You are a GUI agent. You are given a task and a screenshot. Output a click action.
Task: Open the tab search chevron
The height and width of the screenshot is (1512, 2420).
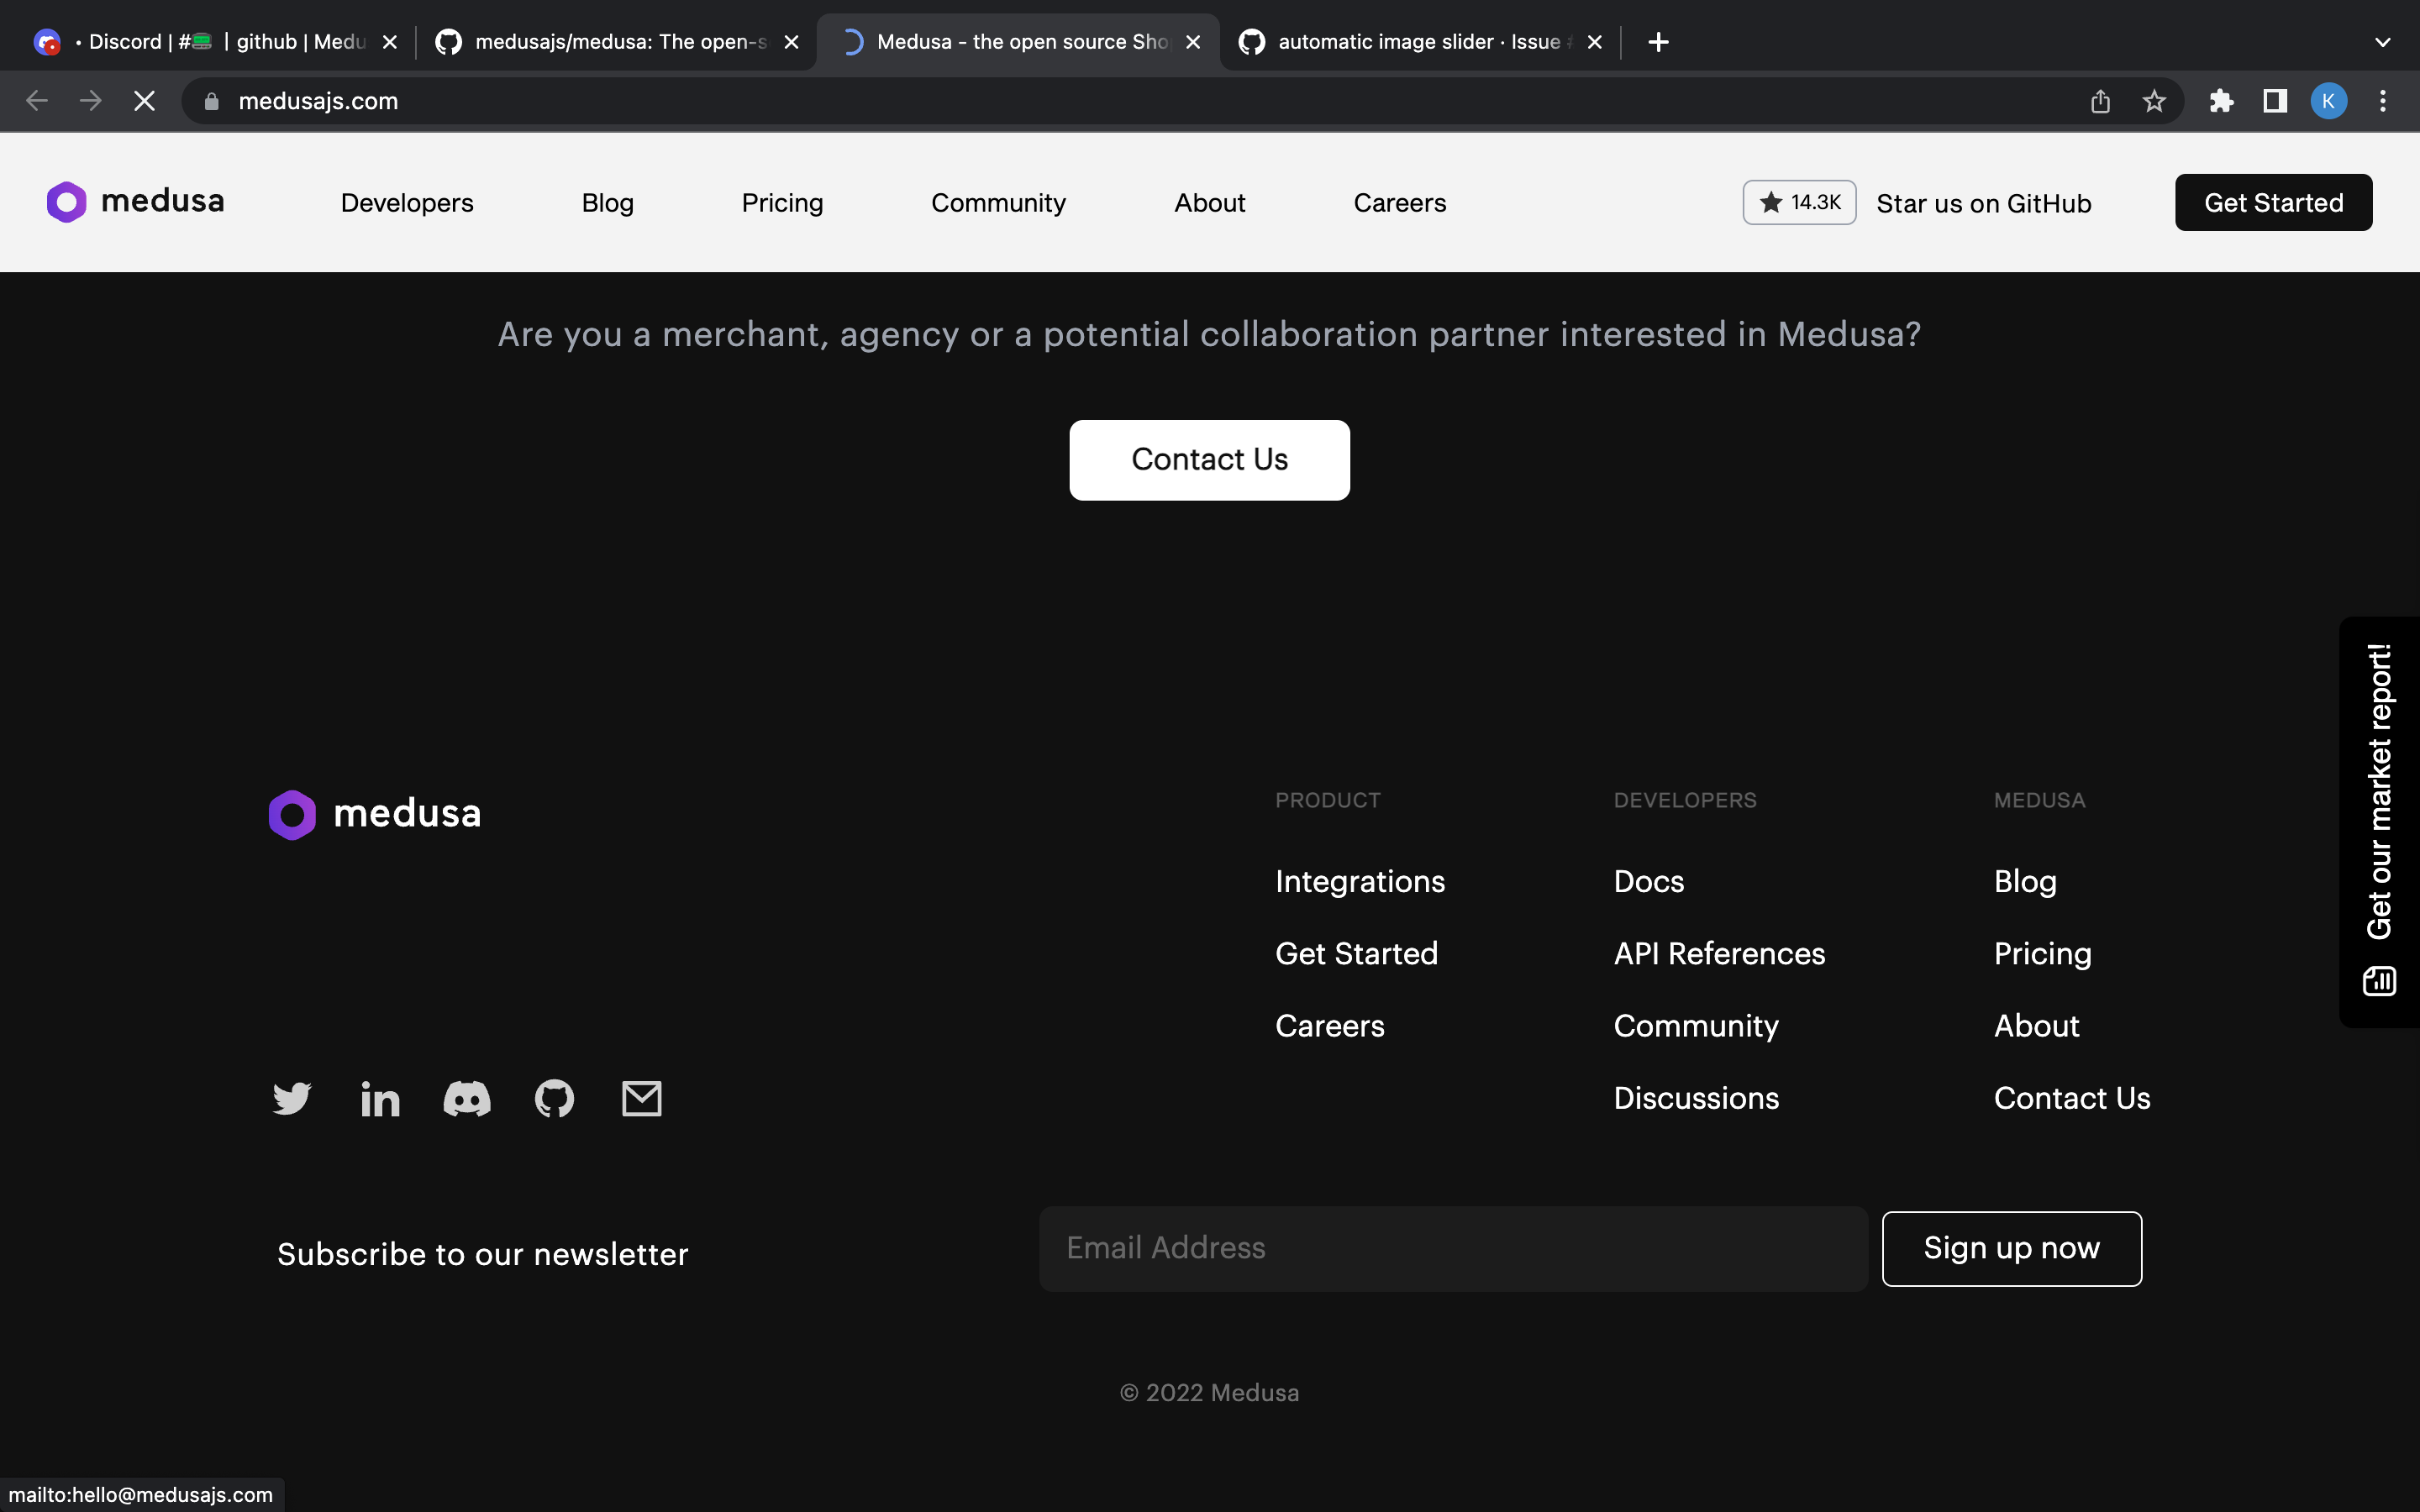click(x=2383, y=42)
